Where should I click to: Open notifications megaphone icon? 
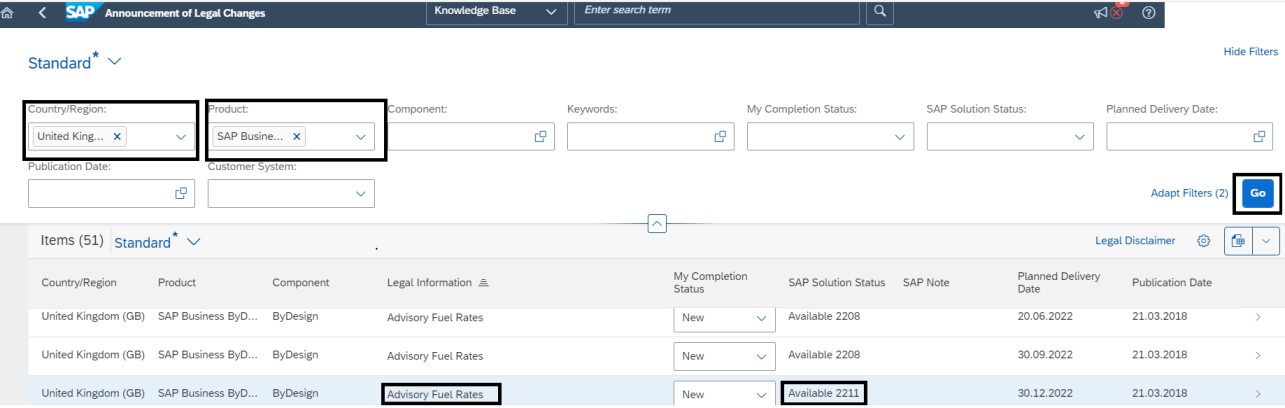[x=1101, y=12]
